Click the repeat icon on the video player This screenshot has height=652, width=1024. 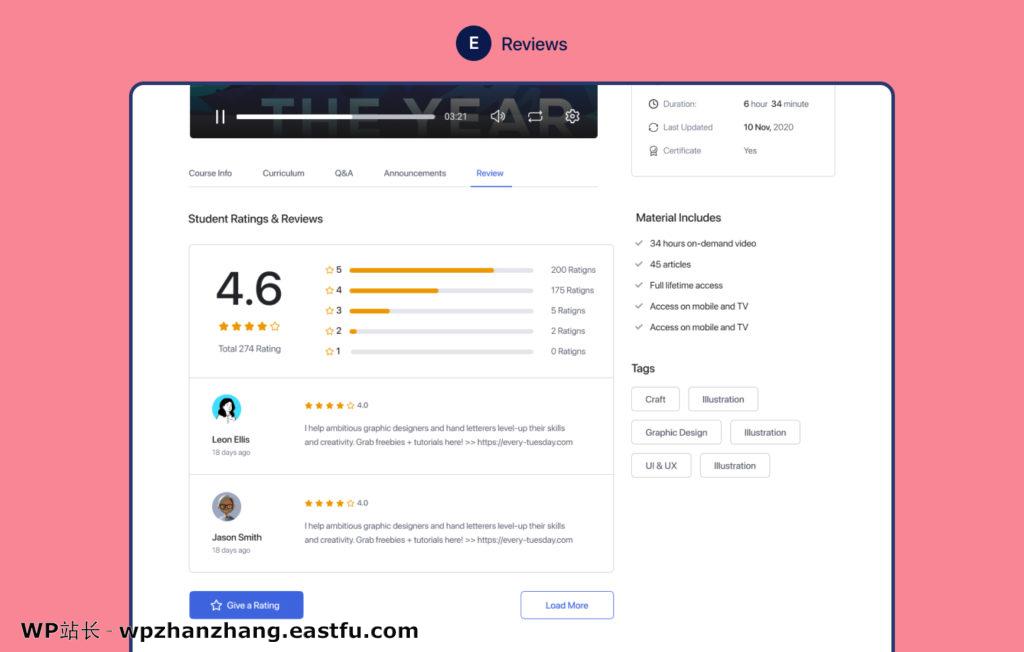coord(535,116)
